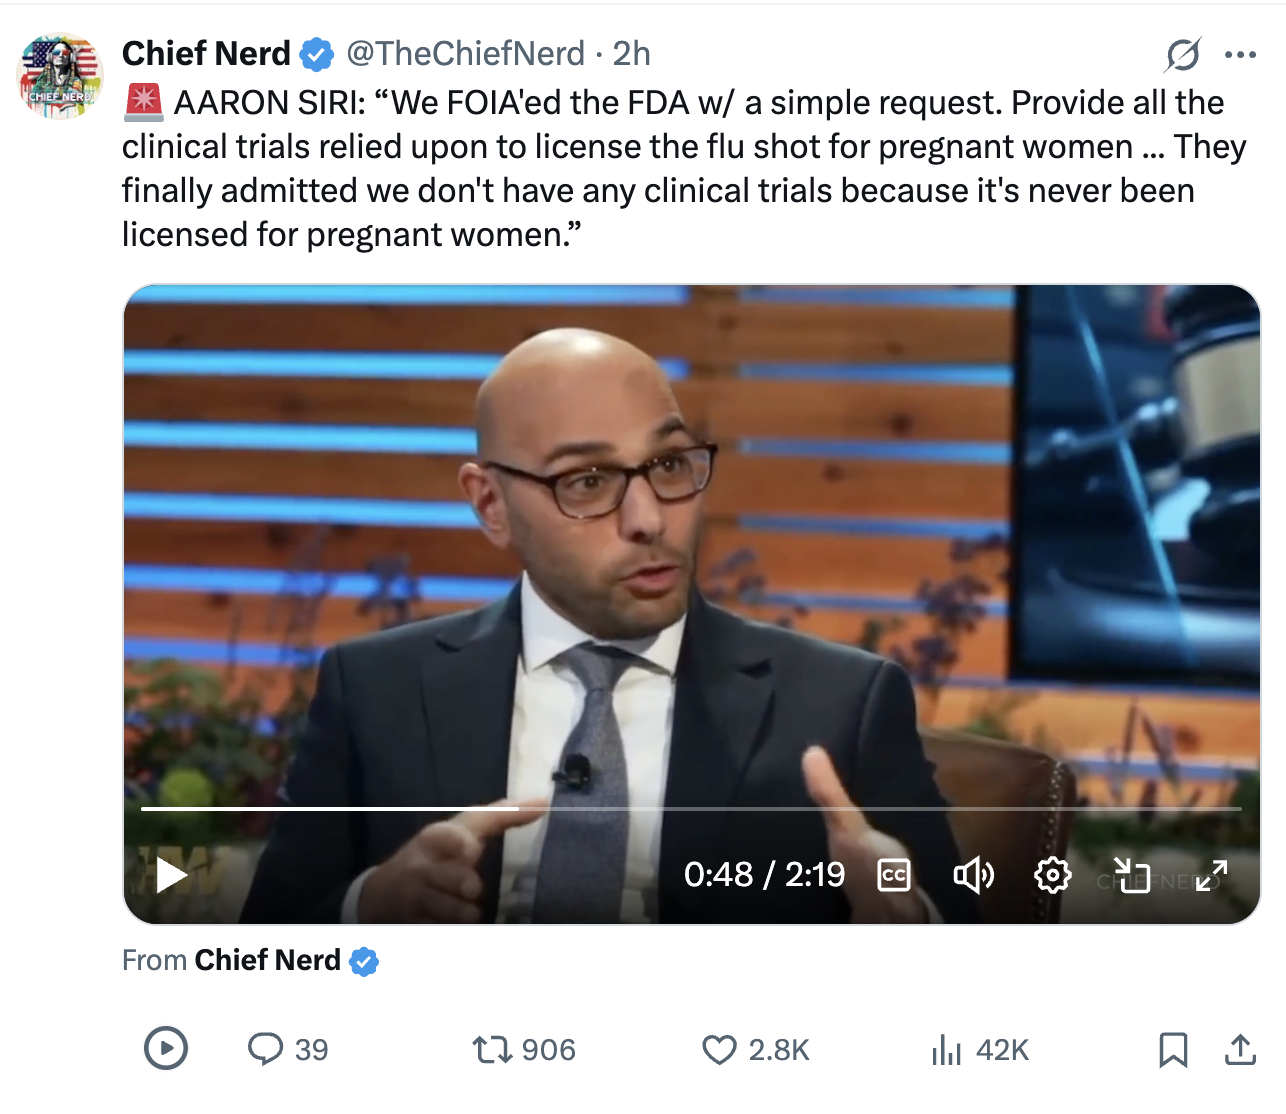
Task: Enter picture-in-picture mode for the video
Action: tap(1132, 875)
